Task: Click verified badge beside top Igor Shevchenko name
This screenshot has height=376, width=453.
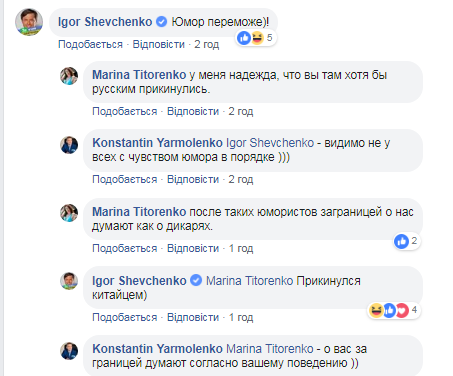Action: [162, 22]
